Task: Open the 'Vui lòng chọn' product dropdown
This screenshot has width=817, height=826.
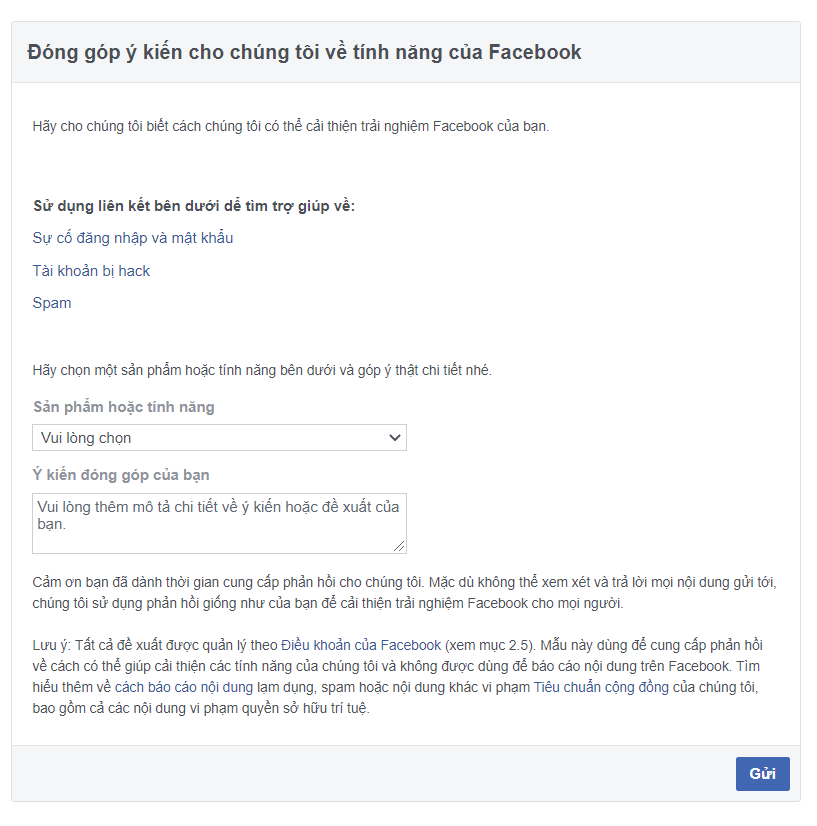Action: point(219,438)
